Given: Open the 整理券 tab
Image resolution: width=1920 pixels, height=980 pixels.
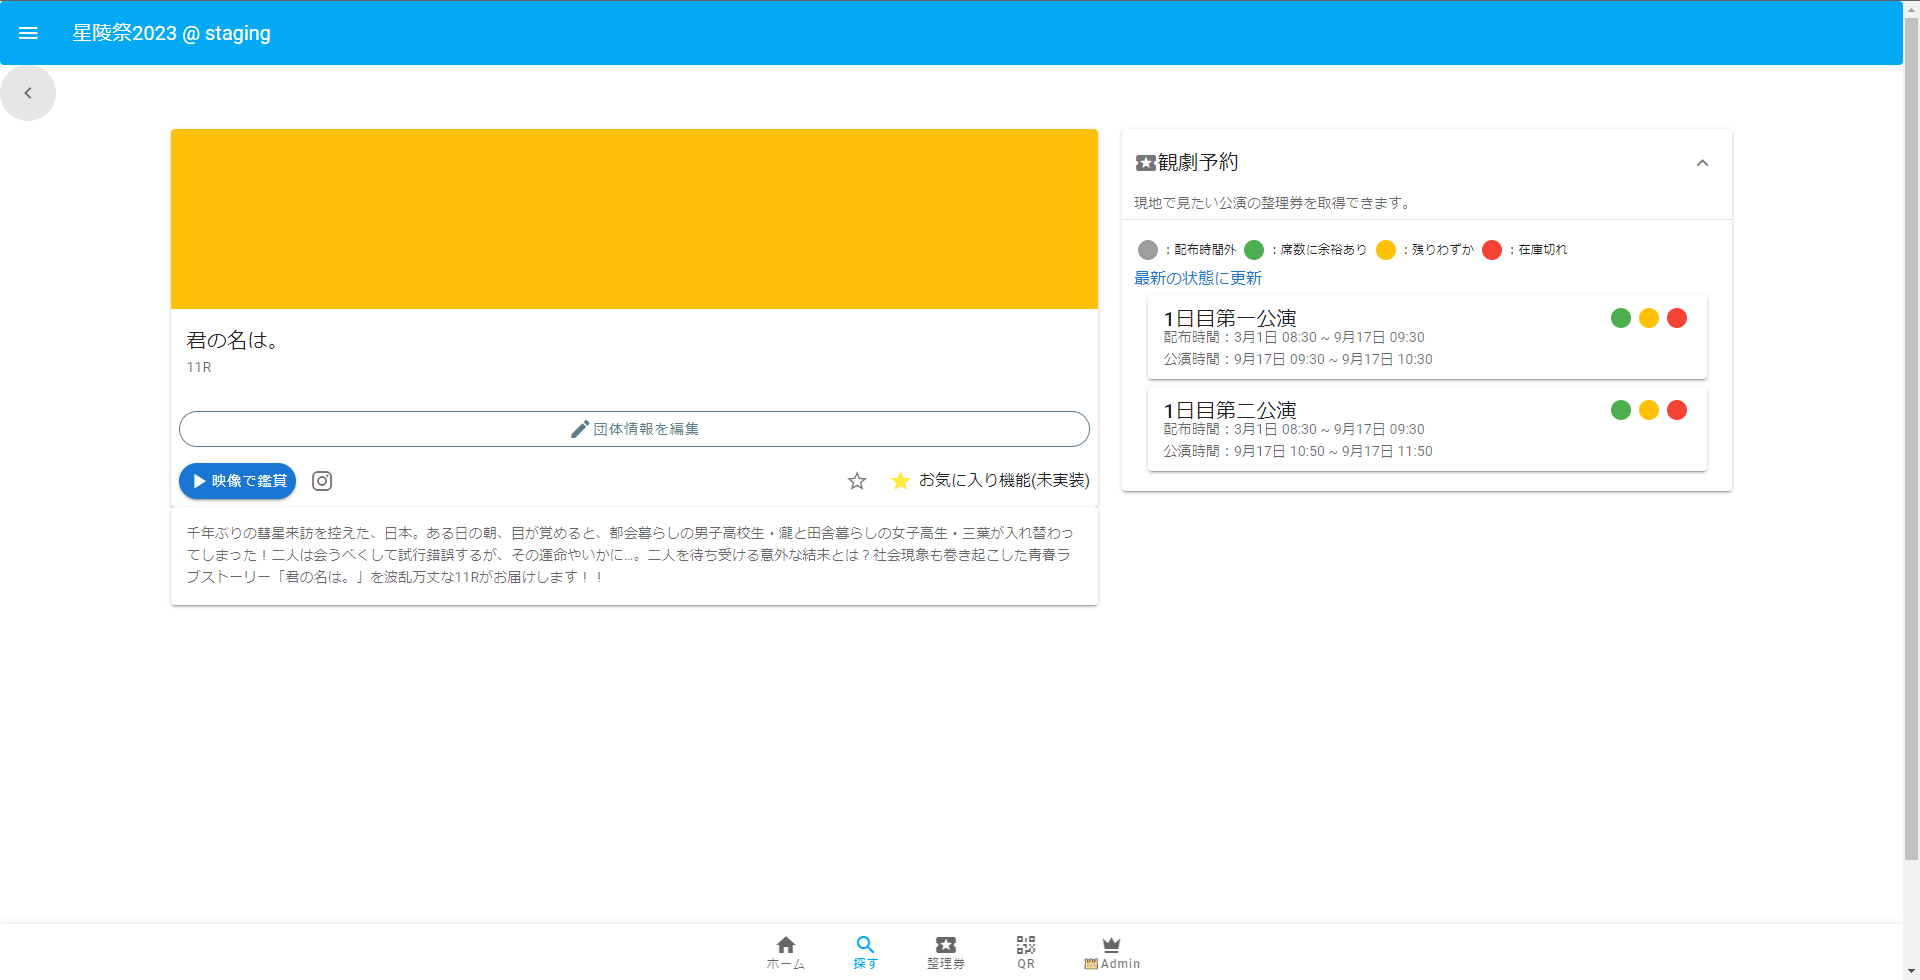Looking at the screenshot, I should point(946,952).
